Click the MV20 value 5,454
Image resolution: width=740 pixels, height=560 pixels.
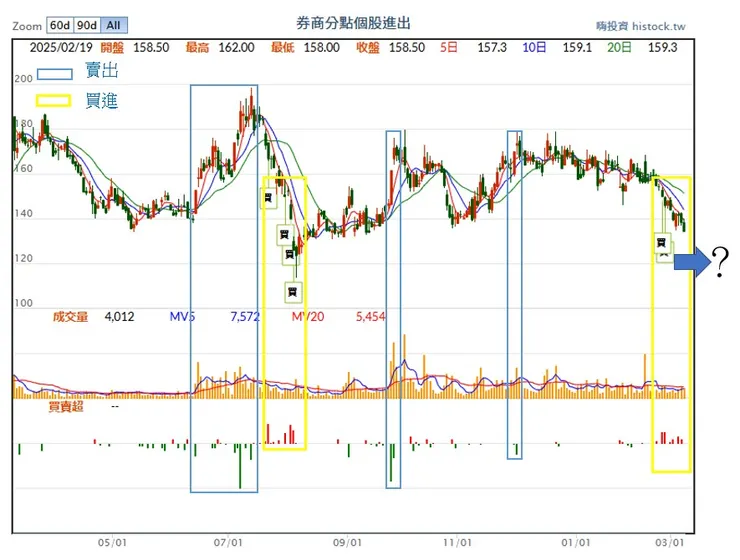370,317
